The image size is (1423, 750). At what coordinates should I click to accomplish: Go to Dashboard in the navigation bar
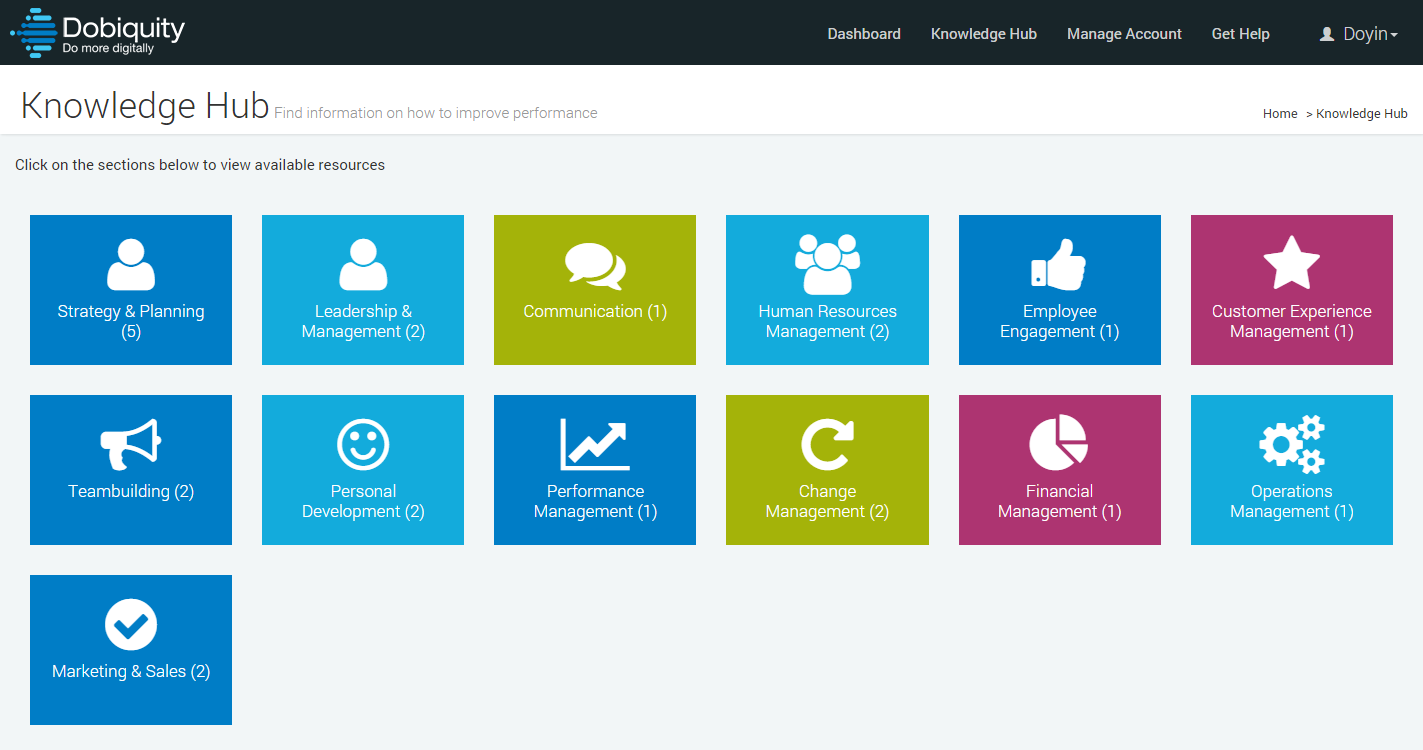coord(864,34)
